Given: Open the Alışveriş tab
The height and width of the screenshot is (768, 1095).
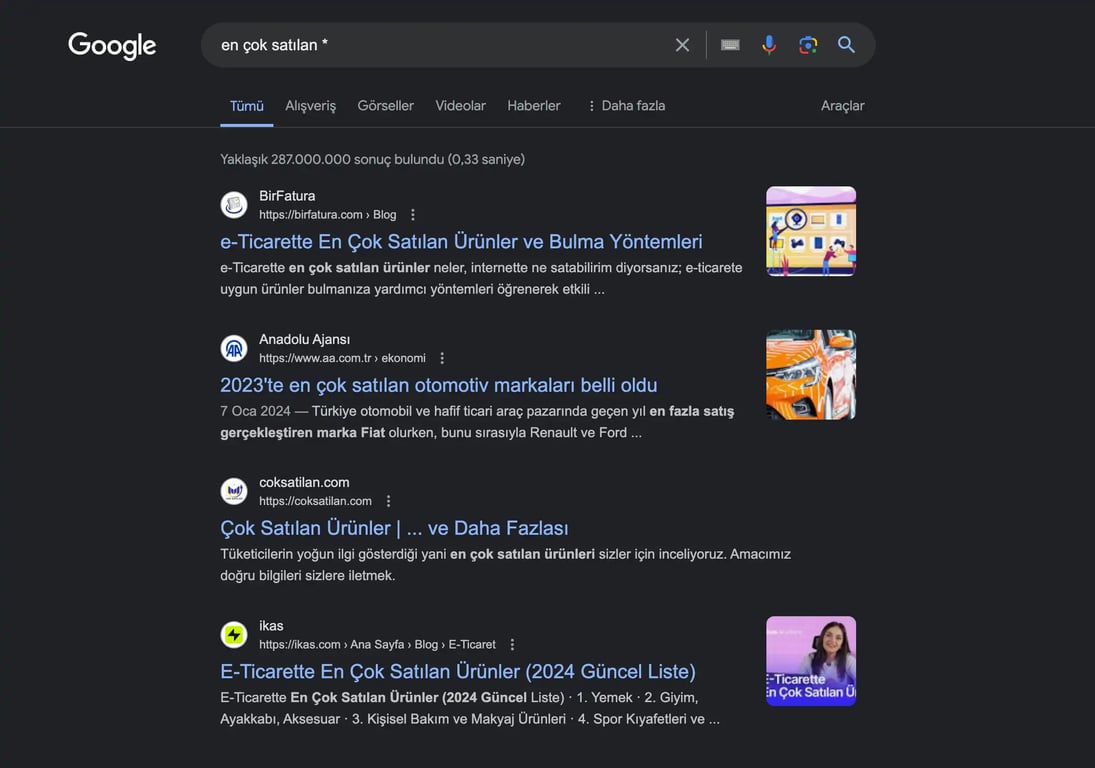Looking at the screenshot, I should [310, 105].
